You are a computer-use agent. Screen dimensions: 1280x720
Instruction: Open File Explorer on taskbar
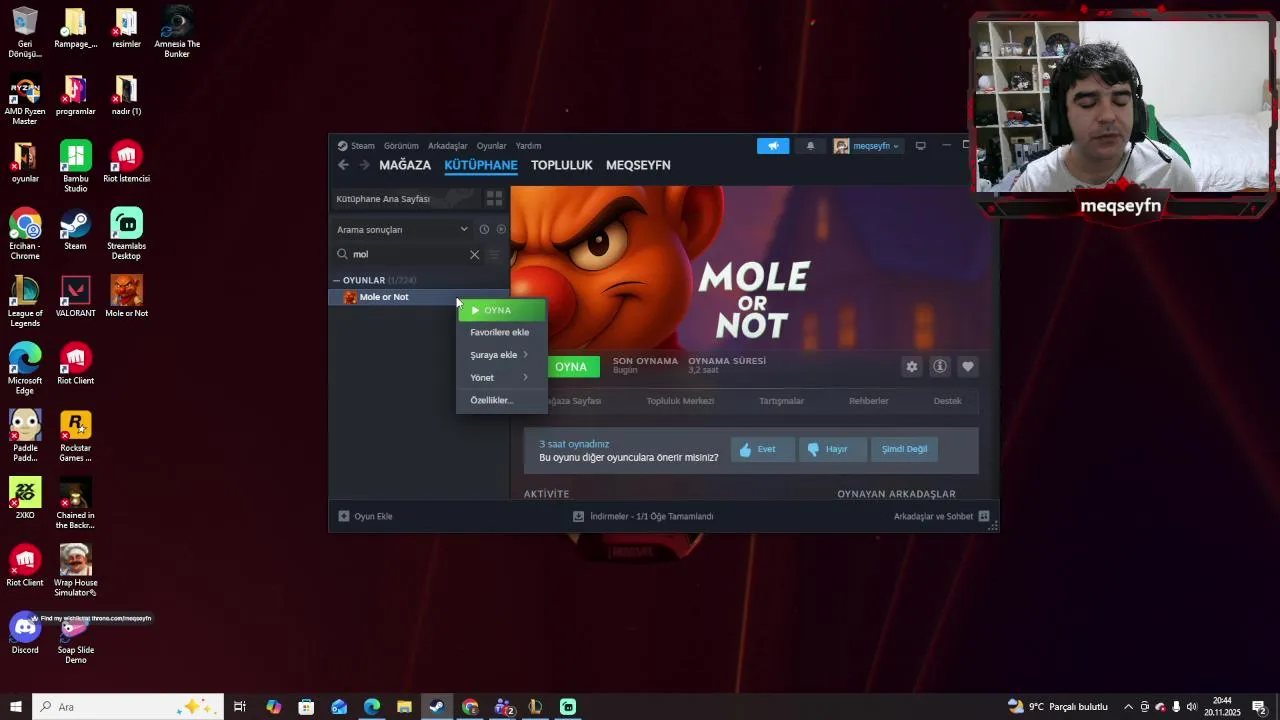pos(404,707)
